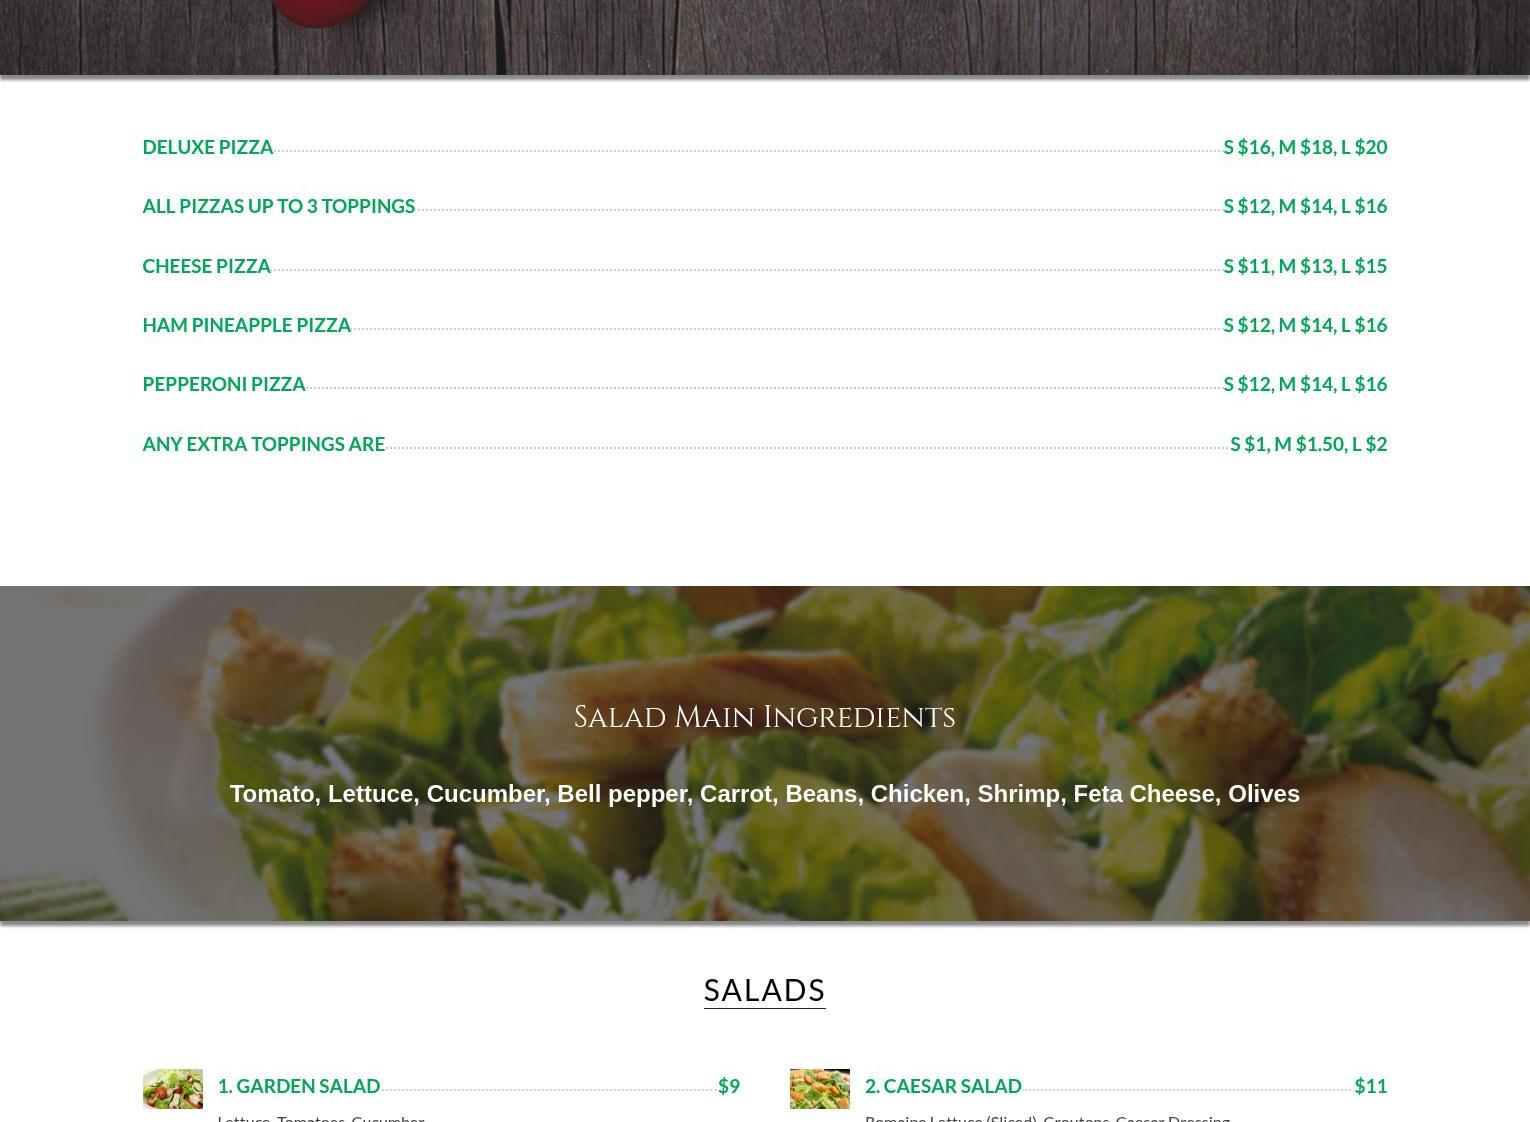Select the 1. Garden Salad title
1530x1122 pixels.
coord(298,1086)
